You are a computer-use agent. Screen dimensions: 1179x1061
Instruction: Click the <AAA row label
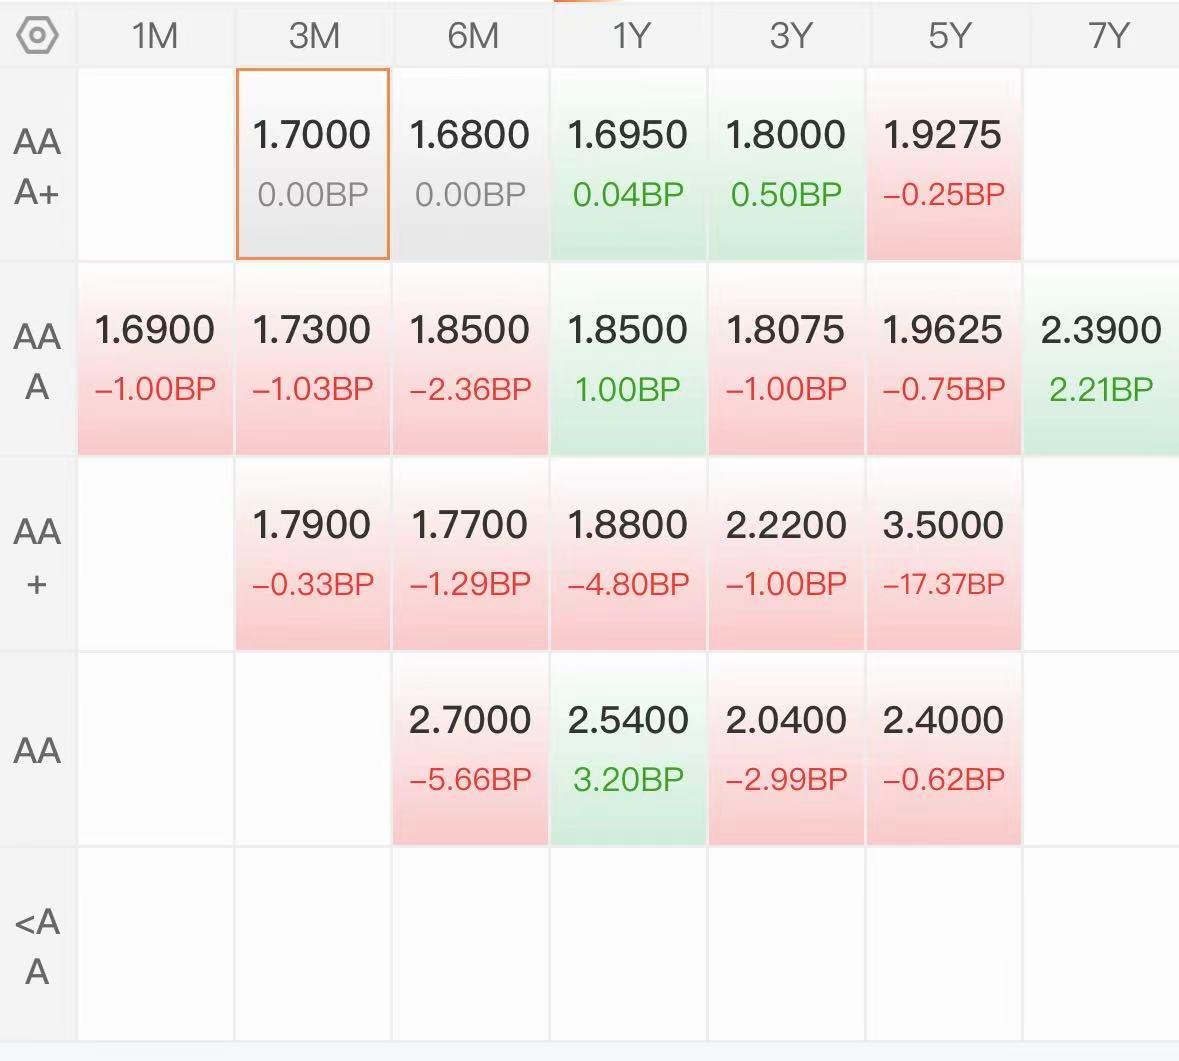point(37,946)
